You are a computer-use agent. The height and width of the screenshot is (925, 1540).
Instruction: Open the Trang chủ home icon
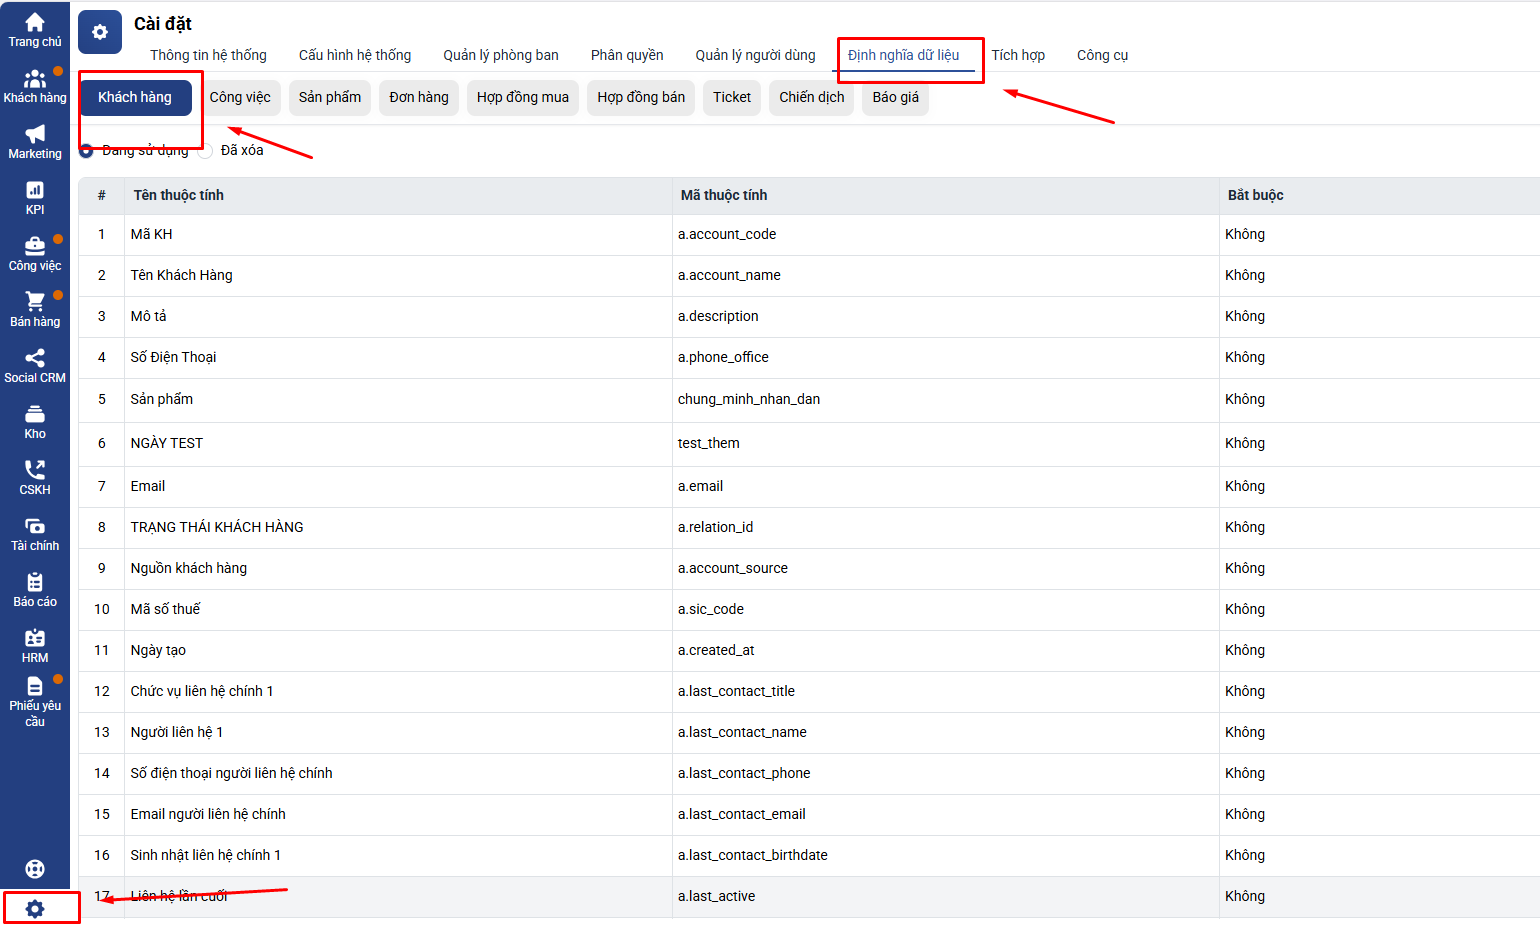[35, 29]
